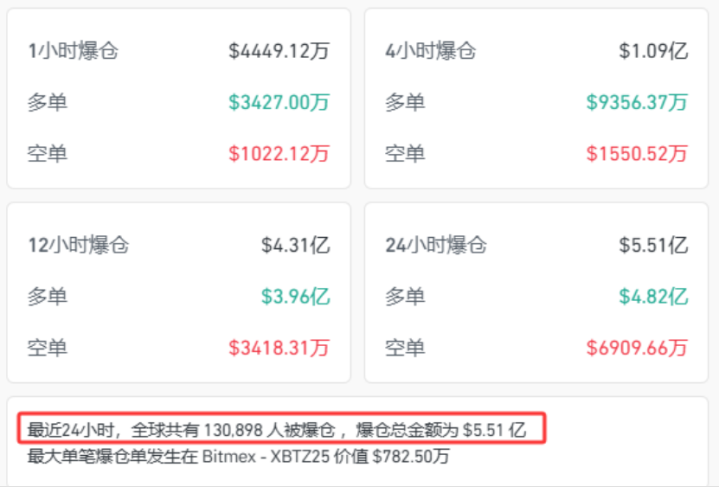Select the 24-hour 空单 value $6909.66万

click(637, 348)
